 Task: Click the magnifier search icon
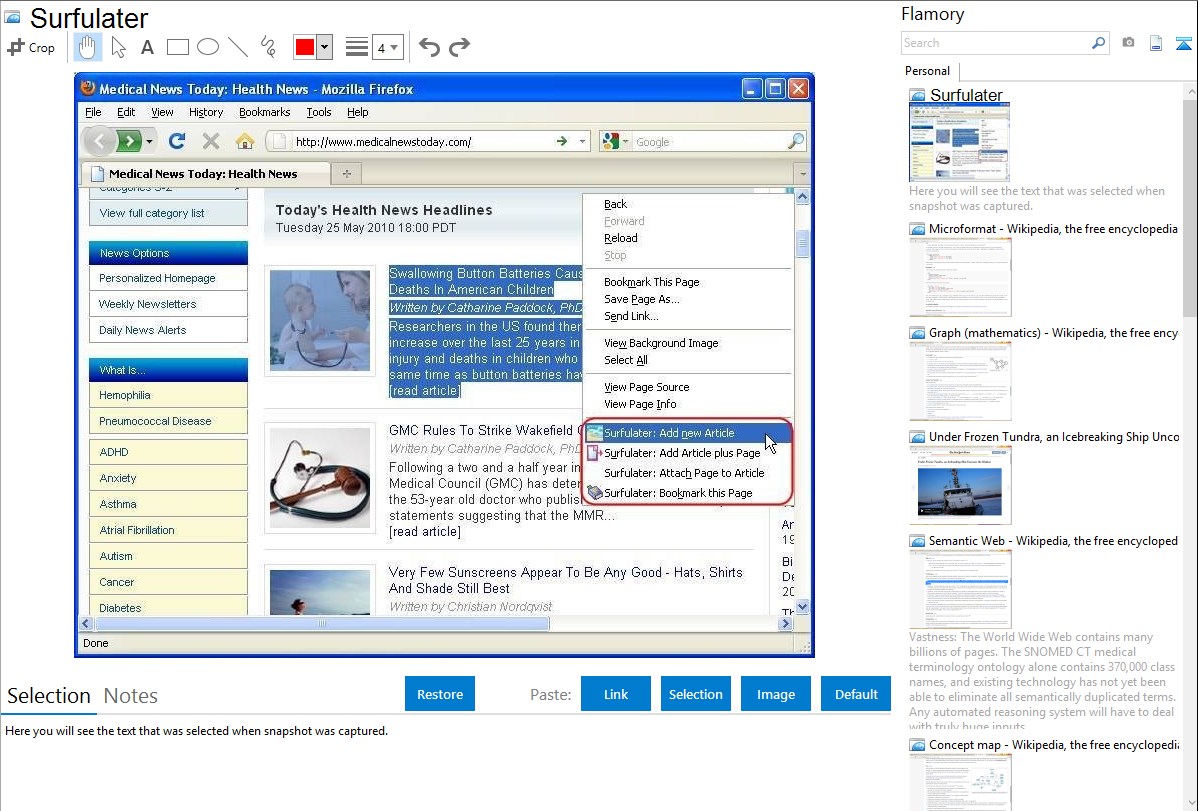[1099, 43]
